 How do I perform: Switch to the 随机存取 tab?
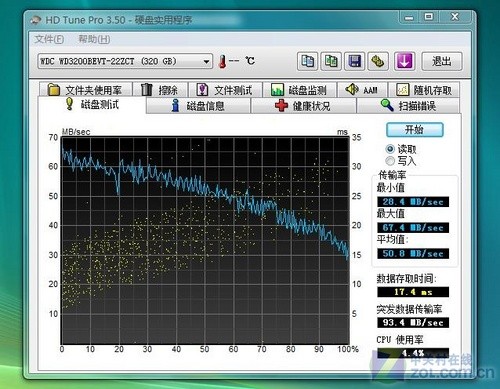(424, 90)
